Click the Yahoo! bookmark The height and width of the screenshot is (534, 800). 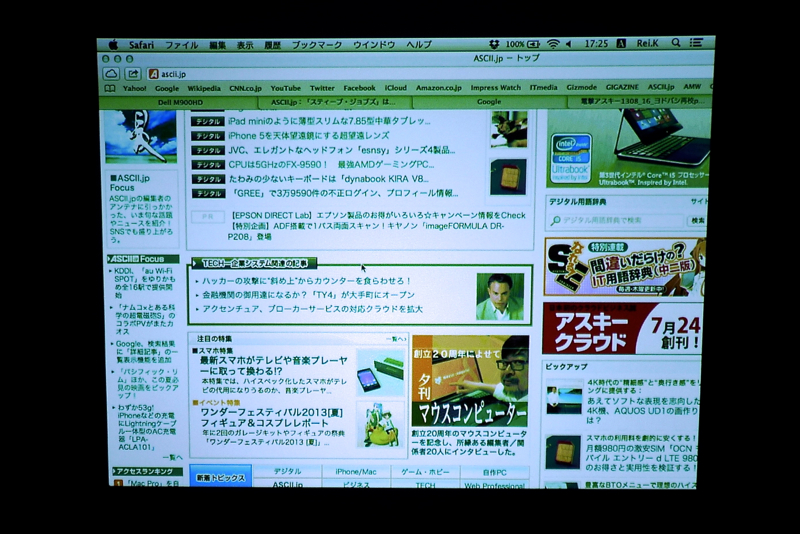click(134, 88)
